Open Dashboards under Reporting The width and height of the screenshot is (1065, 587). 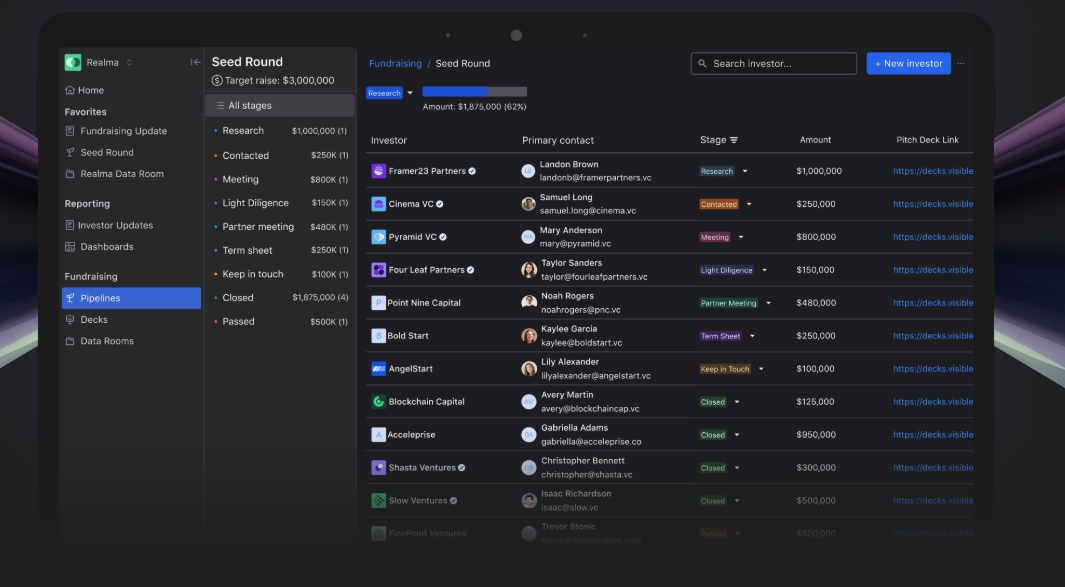coord(99,247)
